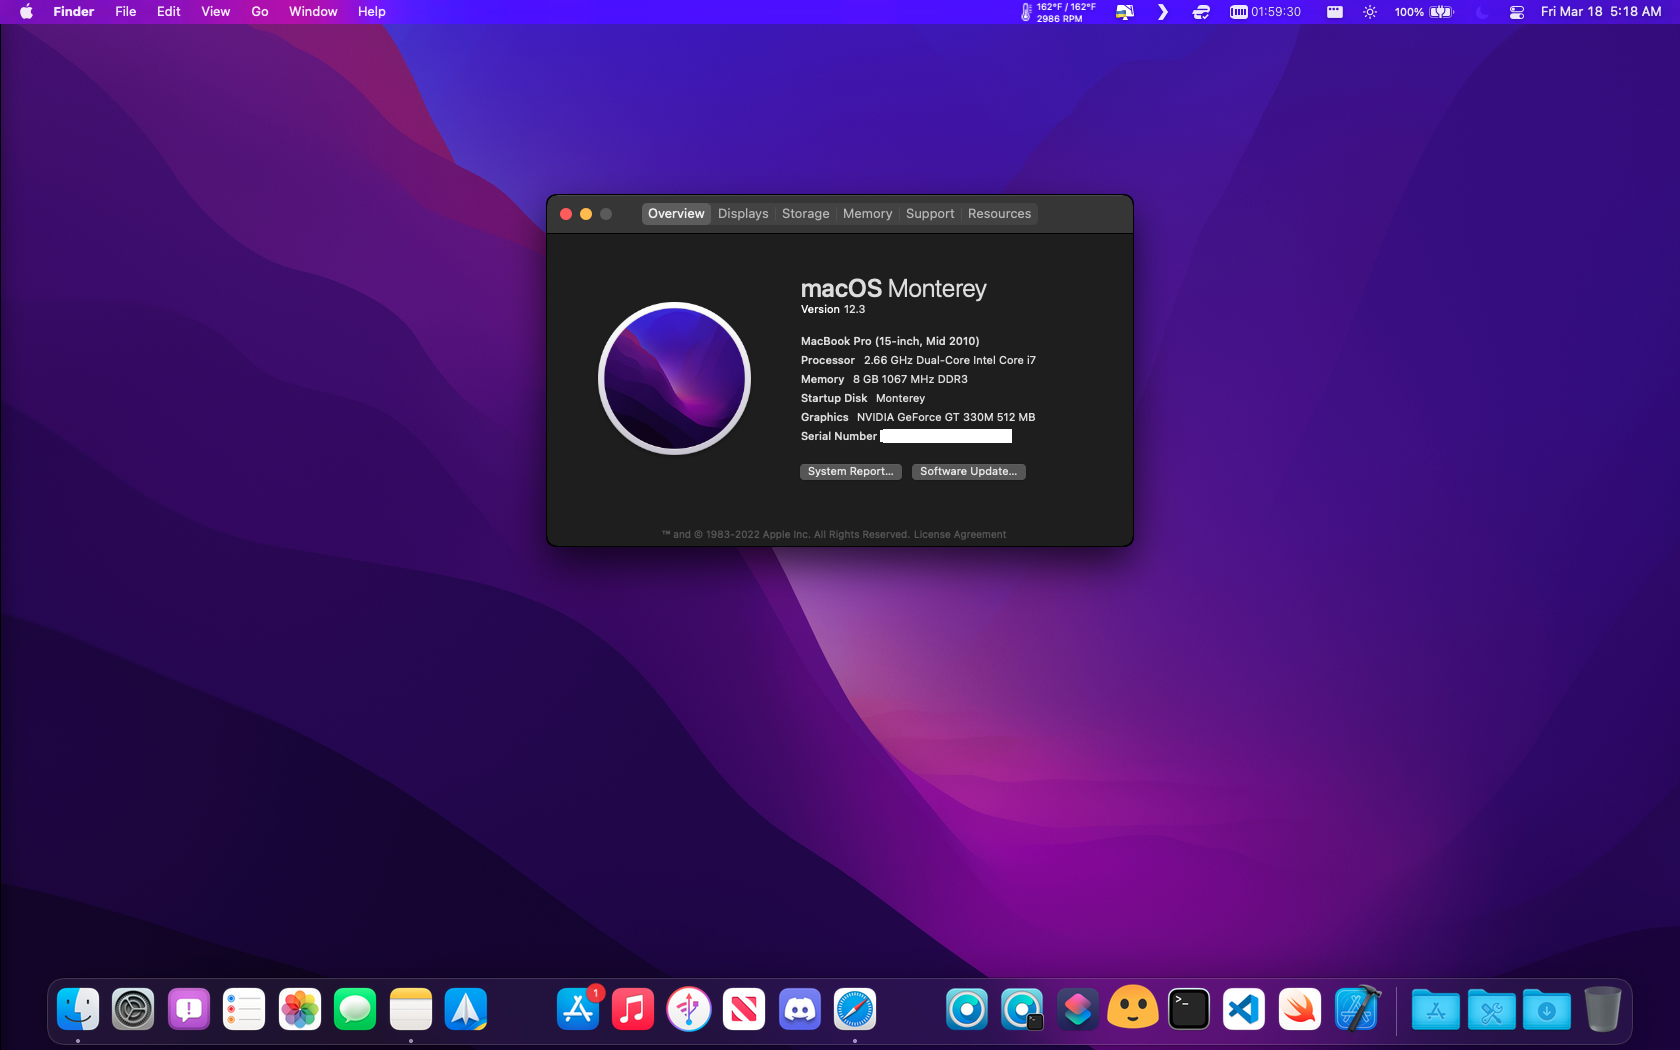
Task: Open the Reminders app in Dock
Action: (244, 1009)
